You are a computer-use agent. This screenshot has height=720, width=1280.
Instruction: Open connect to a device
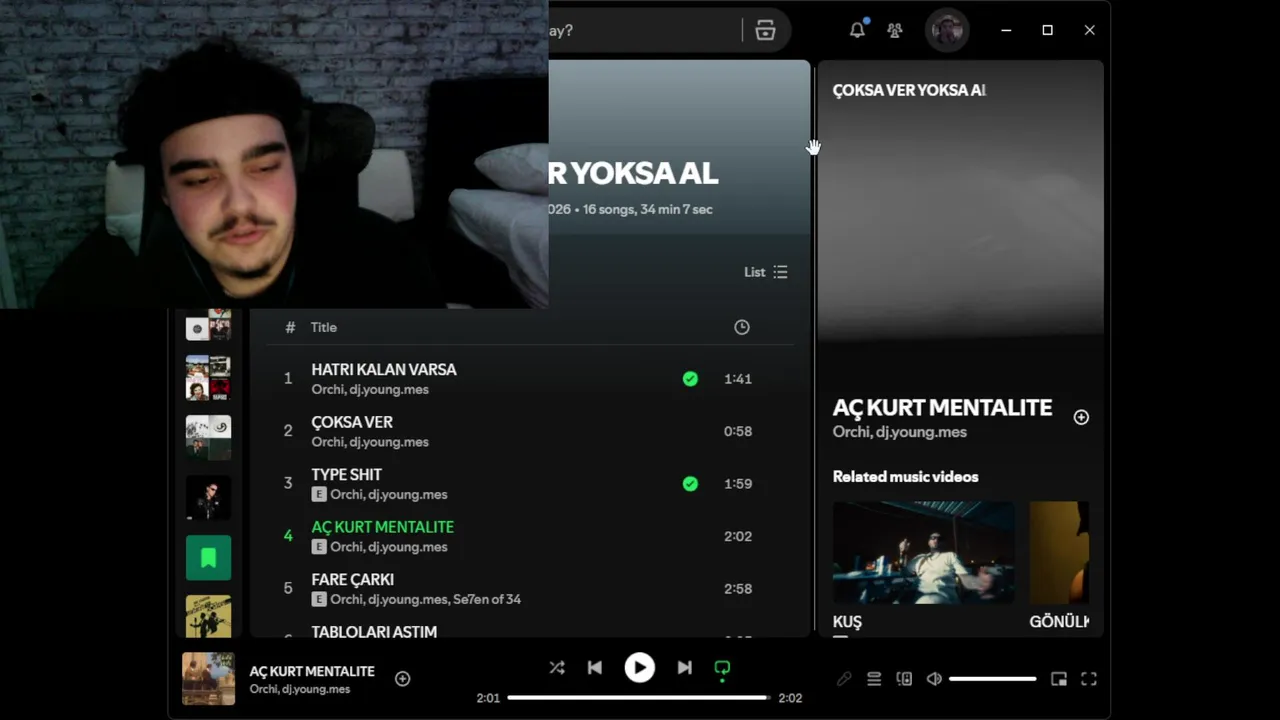point(904,679)
